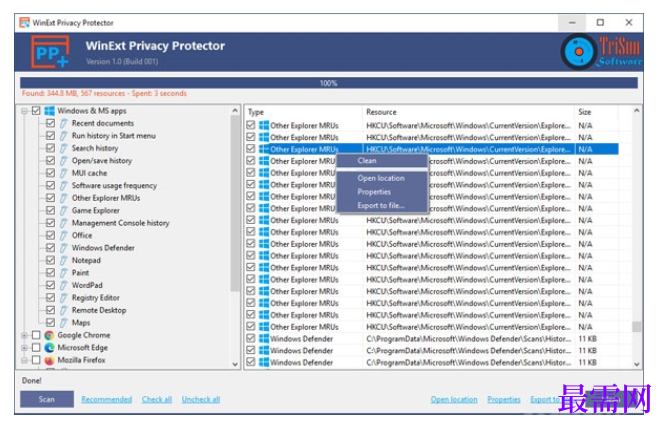Click the brush icon beside Registry Editor
Viewport: 670px width, 430px height.
tap(64, 297)
